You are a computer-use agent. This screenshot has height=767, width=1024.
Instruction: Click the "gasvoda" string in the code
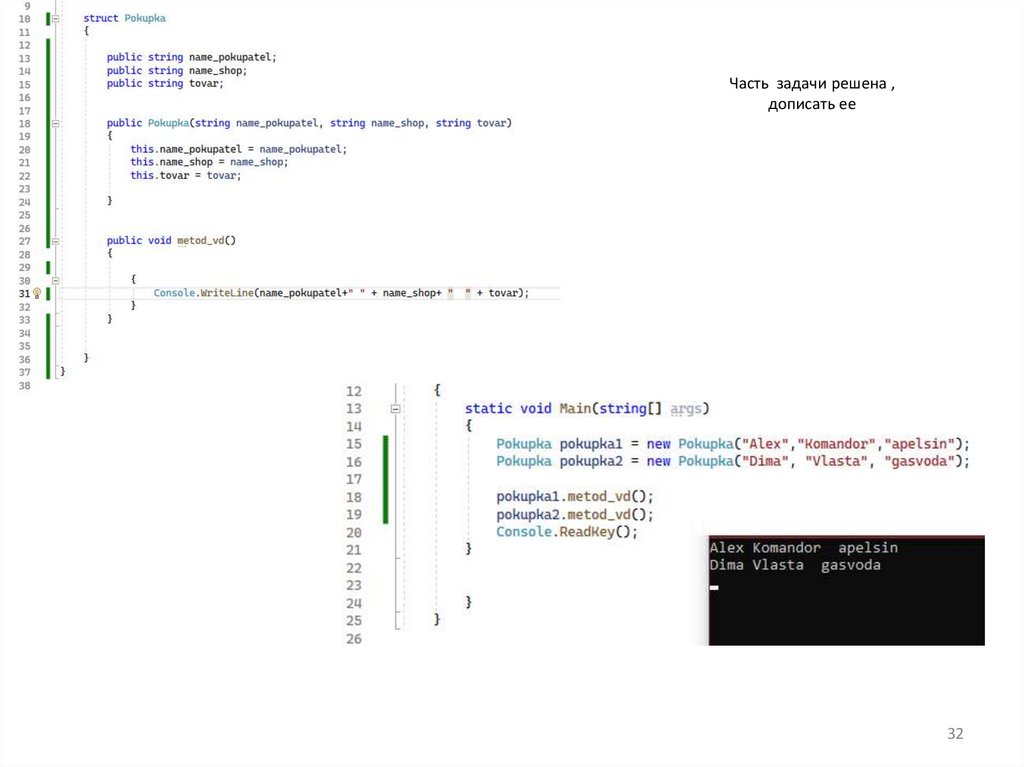click(x=920, y=461)
